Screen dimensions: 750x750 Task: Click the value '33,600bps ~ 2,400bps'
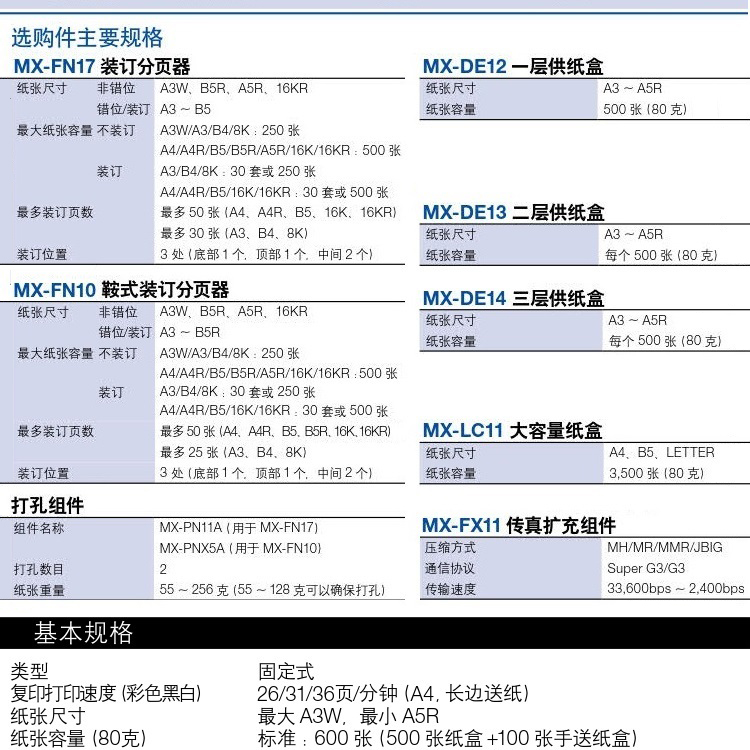point(675,588)
